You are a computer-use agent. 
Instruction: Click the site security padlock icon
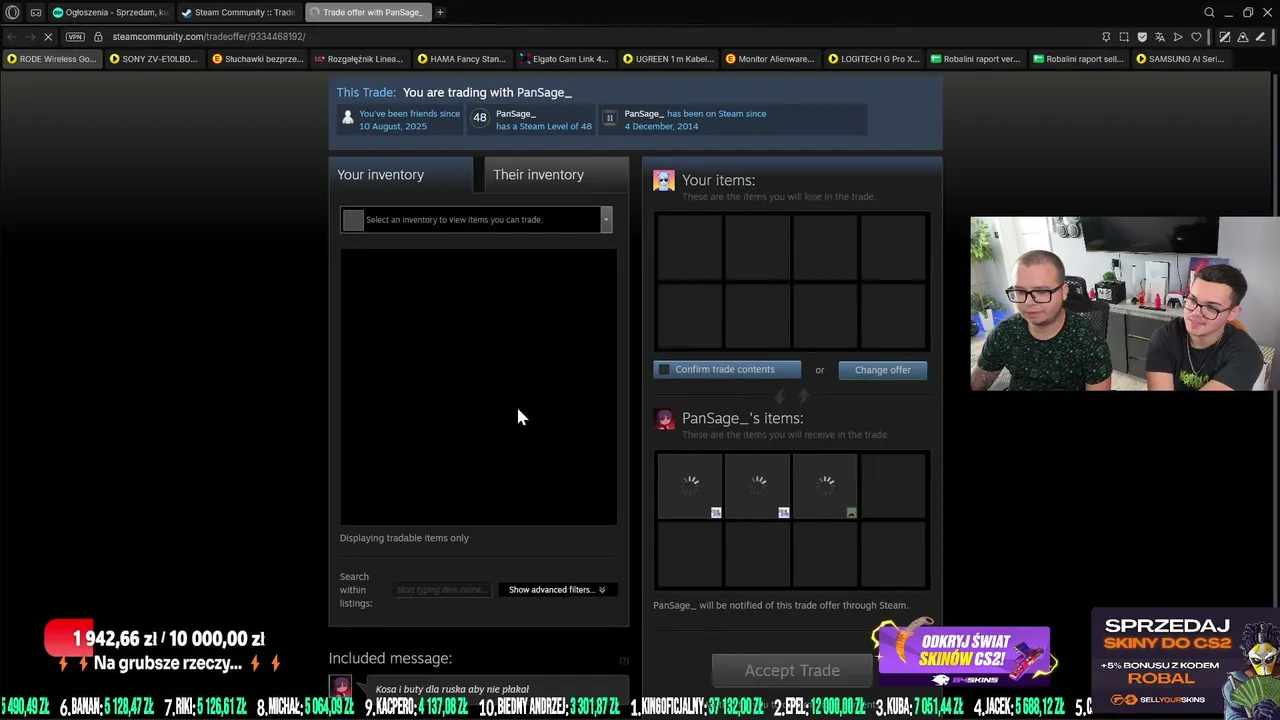[98, 37]
